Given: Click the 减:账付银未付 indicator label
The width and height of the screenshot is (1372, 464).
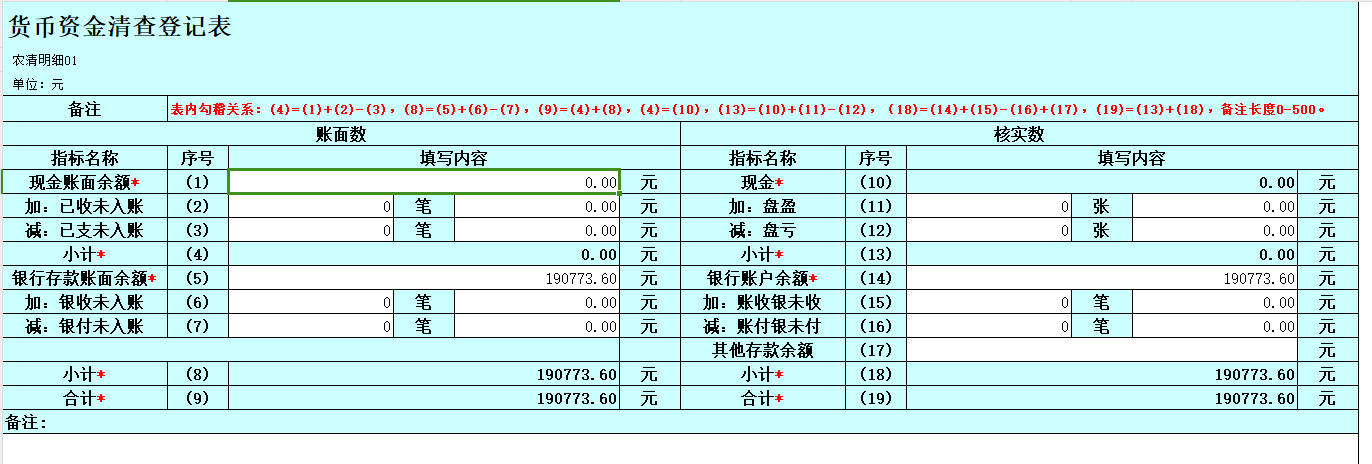Looking at the screenshot, I should pos(762,326).
